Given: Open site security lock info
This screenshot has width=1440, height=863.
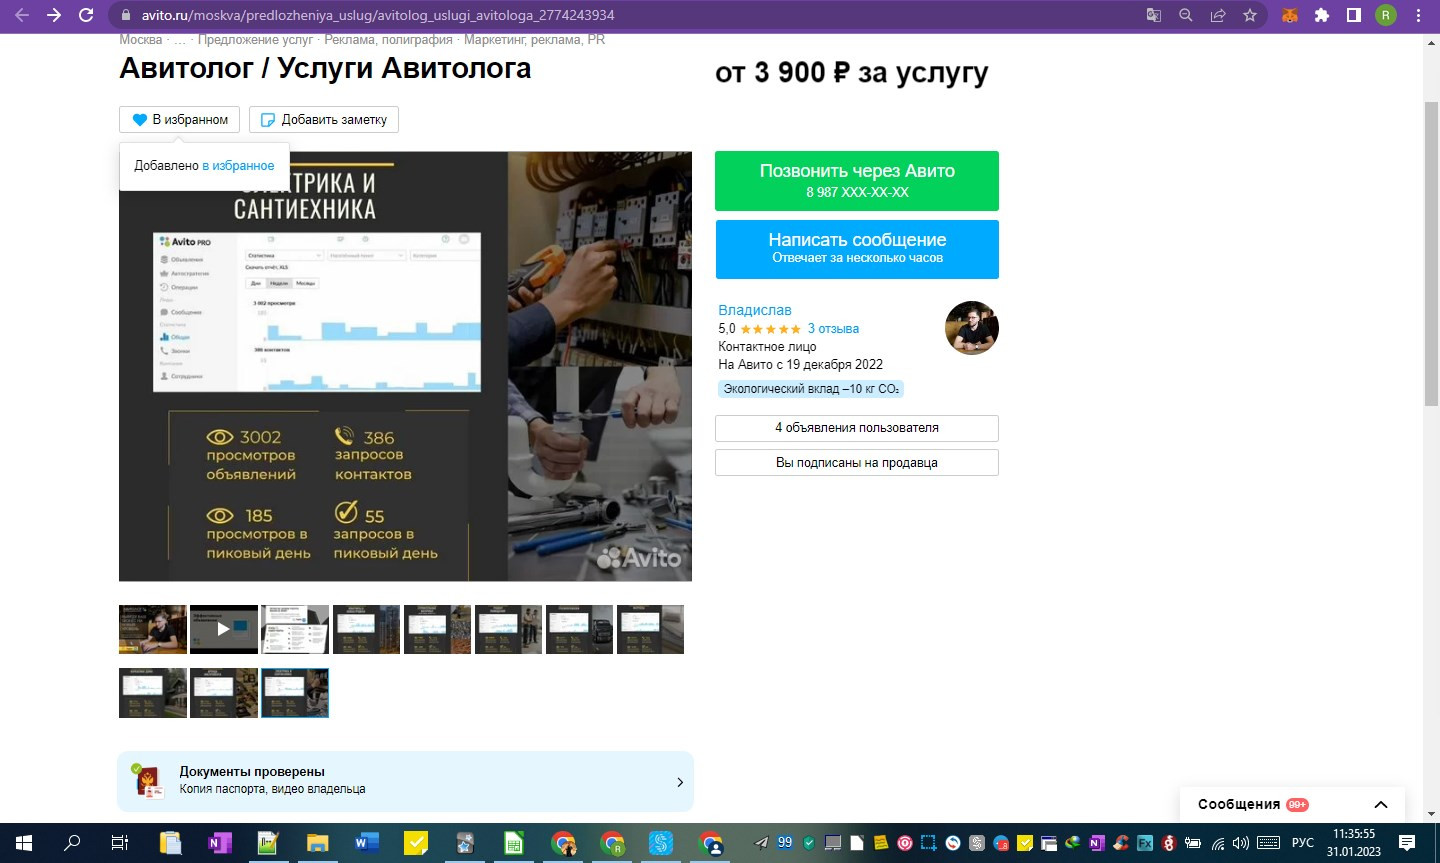Looking at the screenshot, I should [x=125, y=16].
